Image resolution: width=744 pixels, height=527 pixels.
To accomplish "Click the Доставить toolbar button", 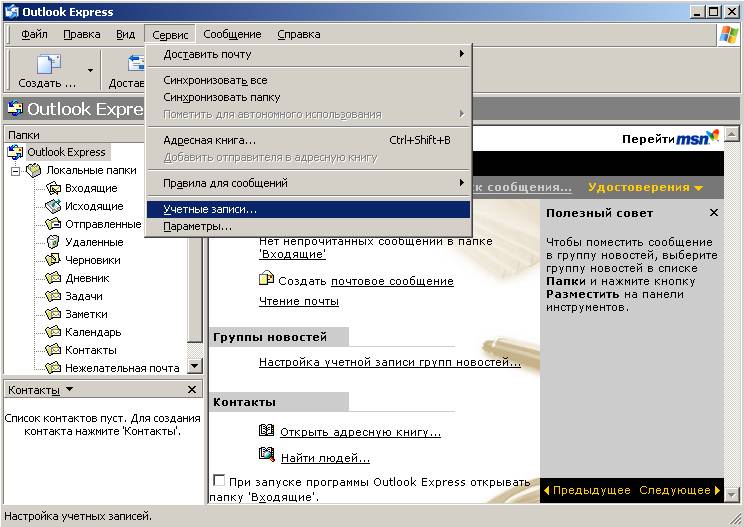I will pyautogui.click(x=125, y=70).
